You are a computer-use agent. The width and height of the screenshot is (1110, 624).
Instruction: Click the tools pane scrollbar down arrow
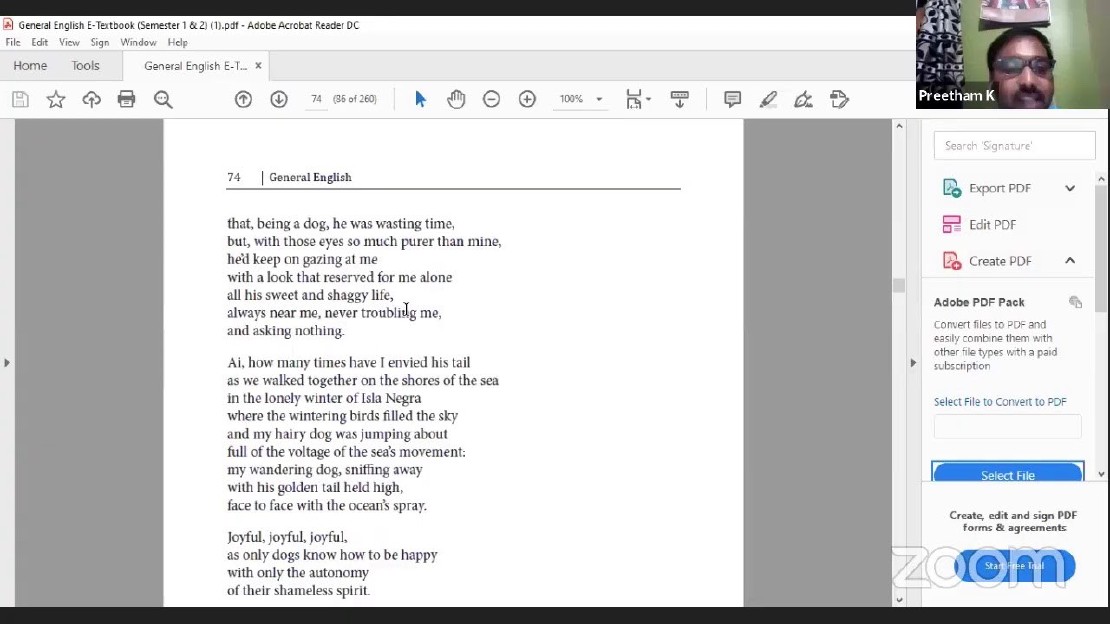pos(1101,474)
